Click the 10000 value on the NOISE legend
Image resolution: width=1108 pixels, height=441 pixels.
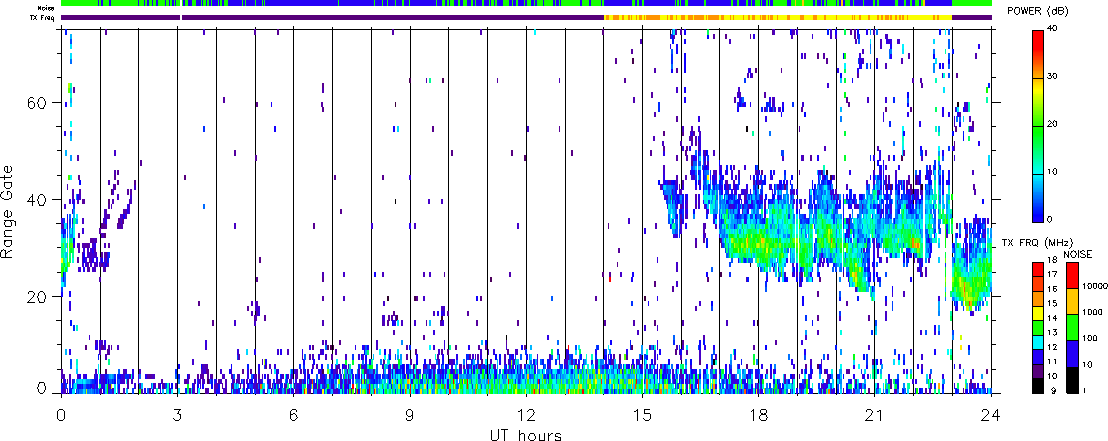coord(1093,288)
